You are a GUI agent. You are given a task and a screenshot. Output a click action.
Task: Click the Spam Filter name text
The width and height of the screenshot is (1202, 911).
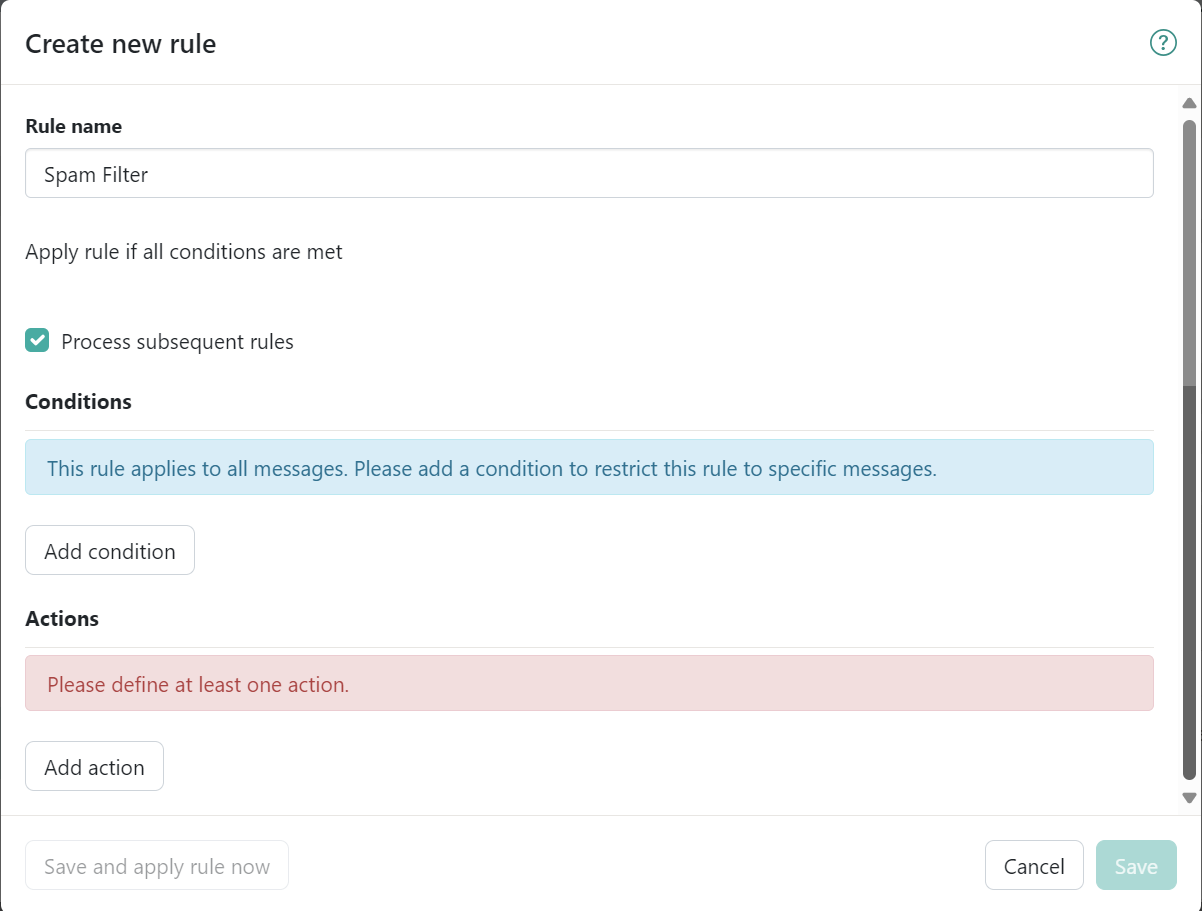coord(94,174)
